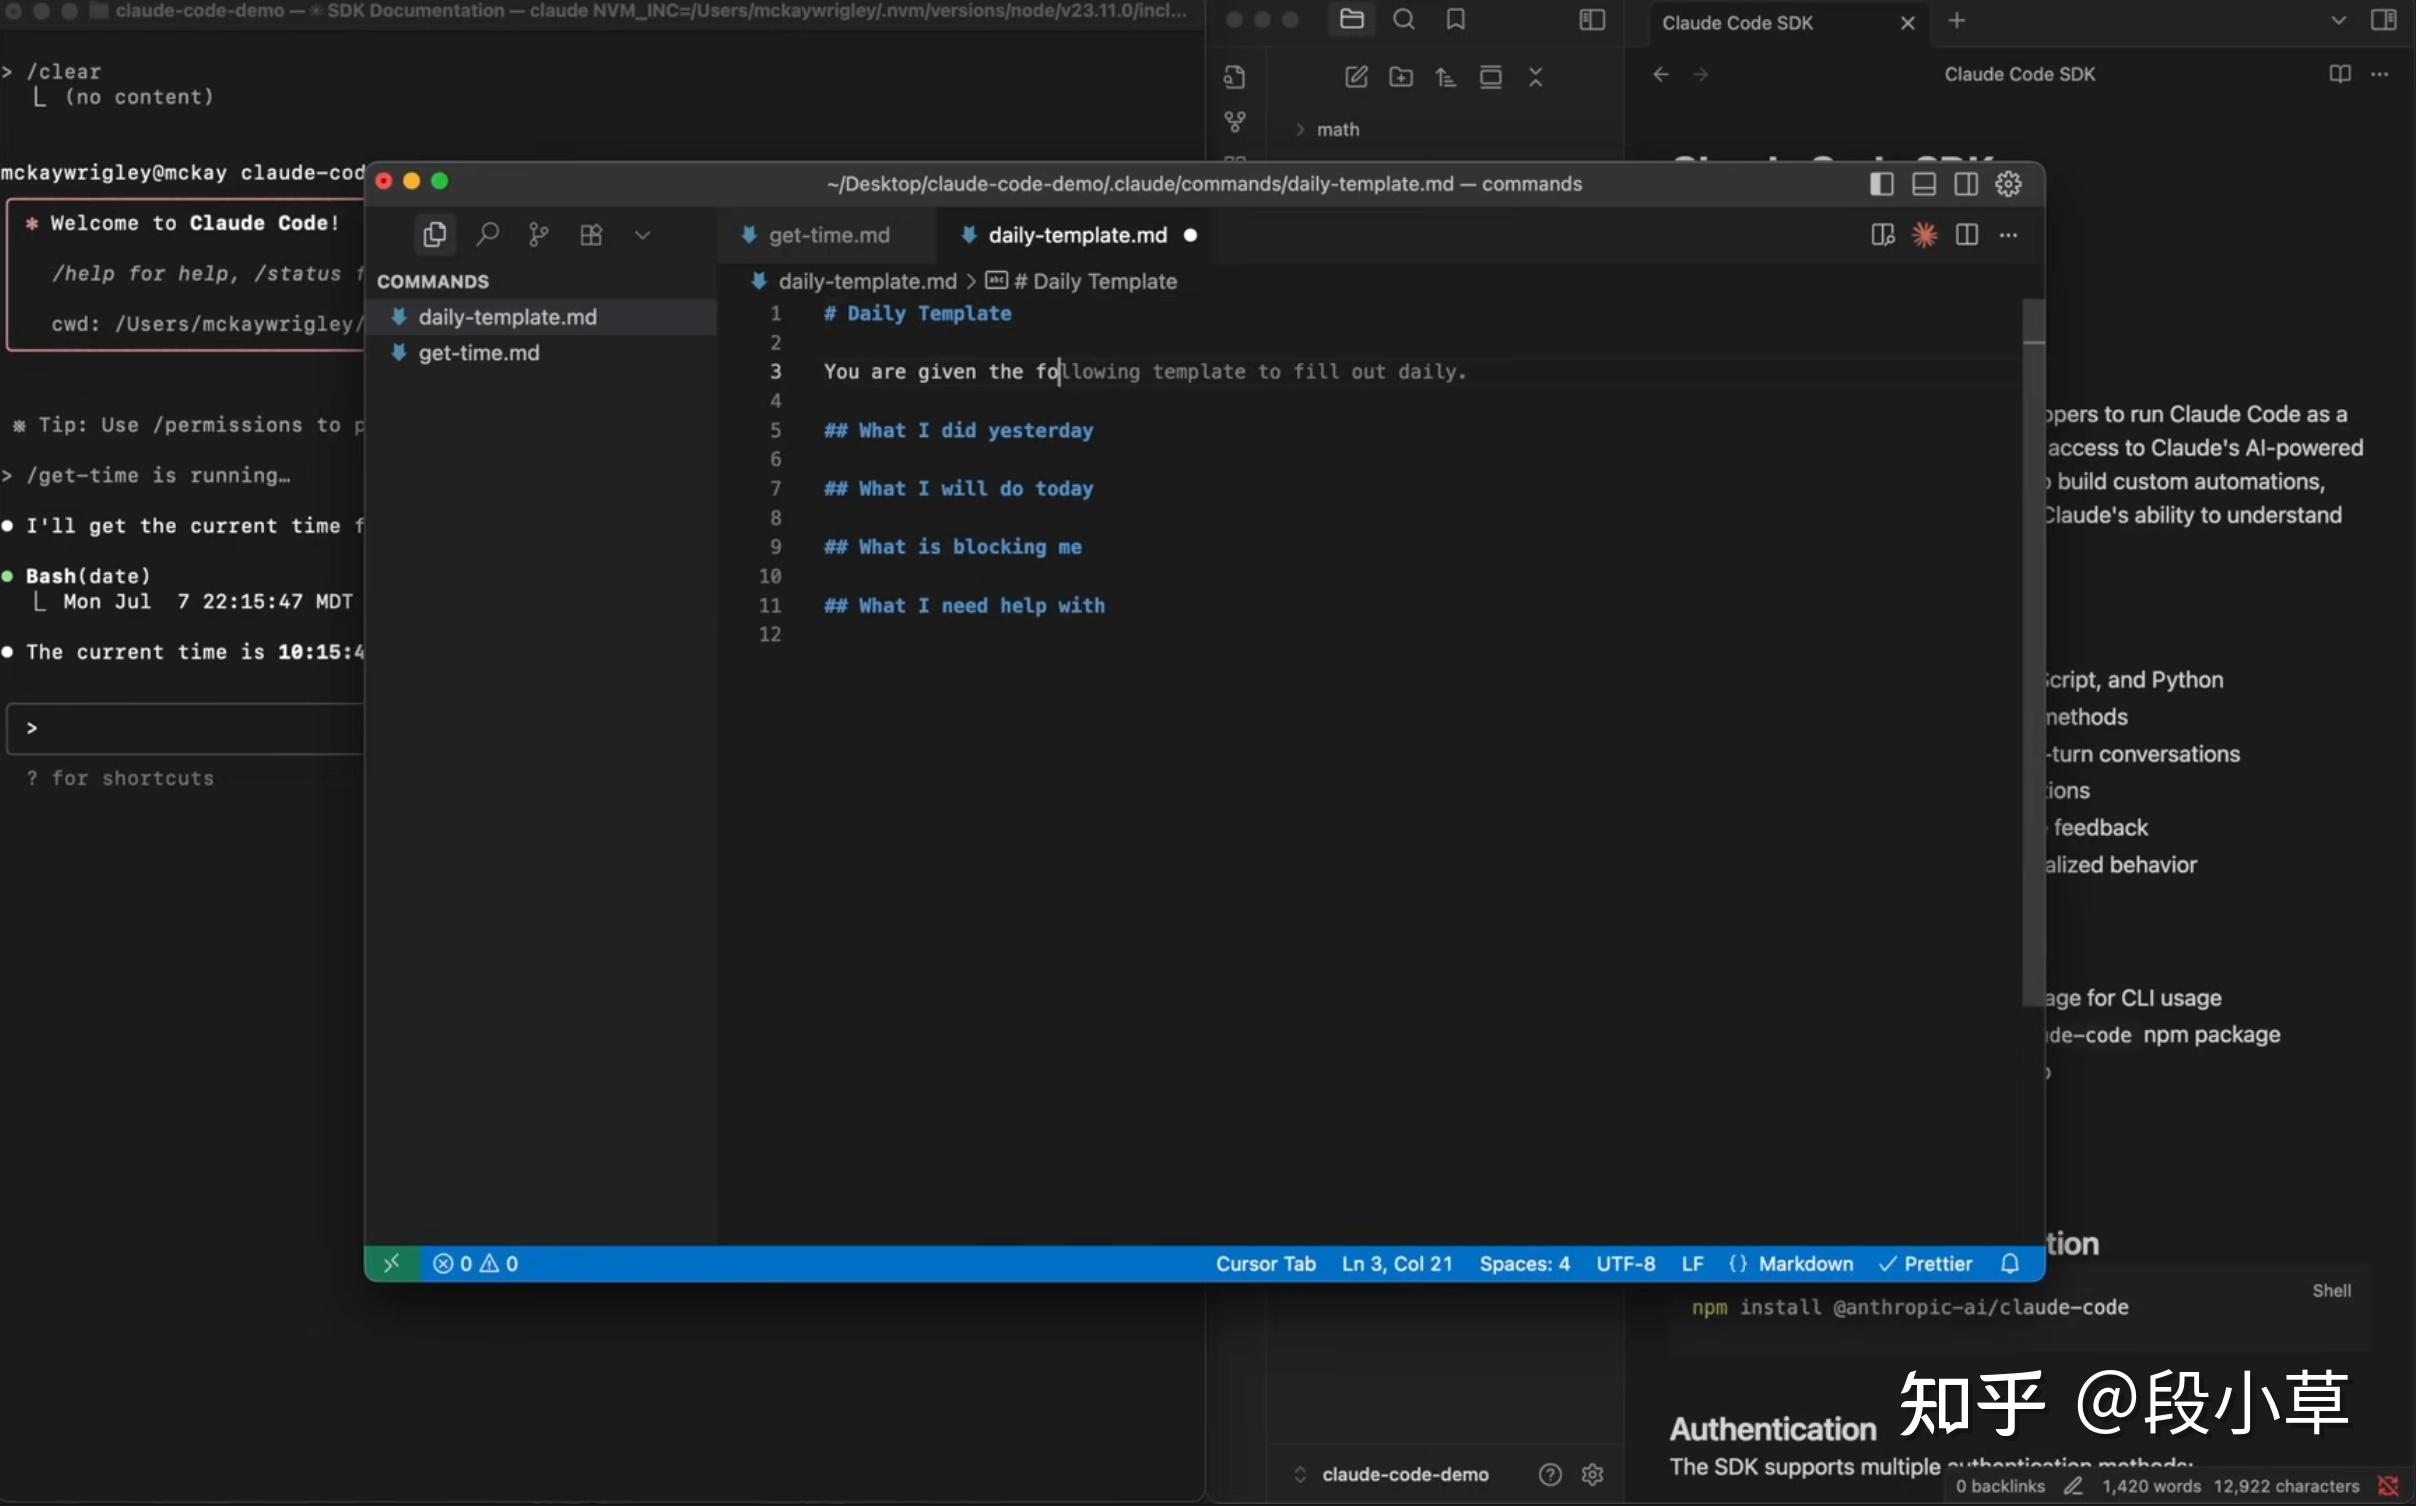
Task: Switch to the get-time.md editor tab
Action: coord(828,235)
